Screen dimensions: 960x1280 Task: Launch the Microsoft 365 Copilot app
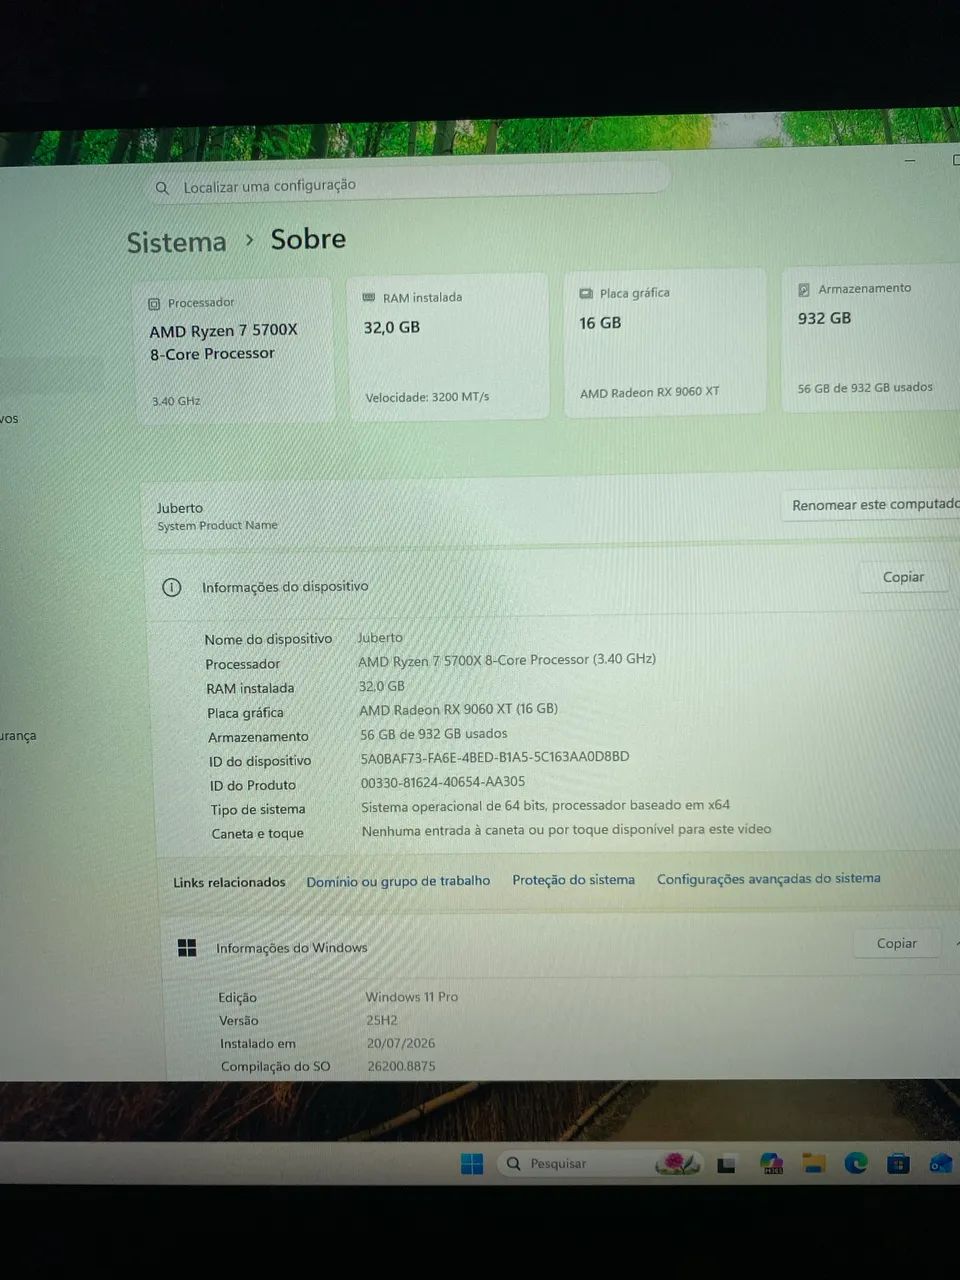click(771, 1163)
